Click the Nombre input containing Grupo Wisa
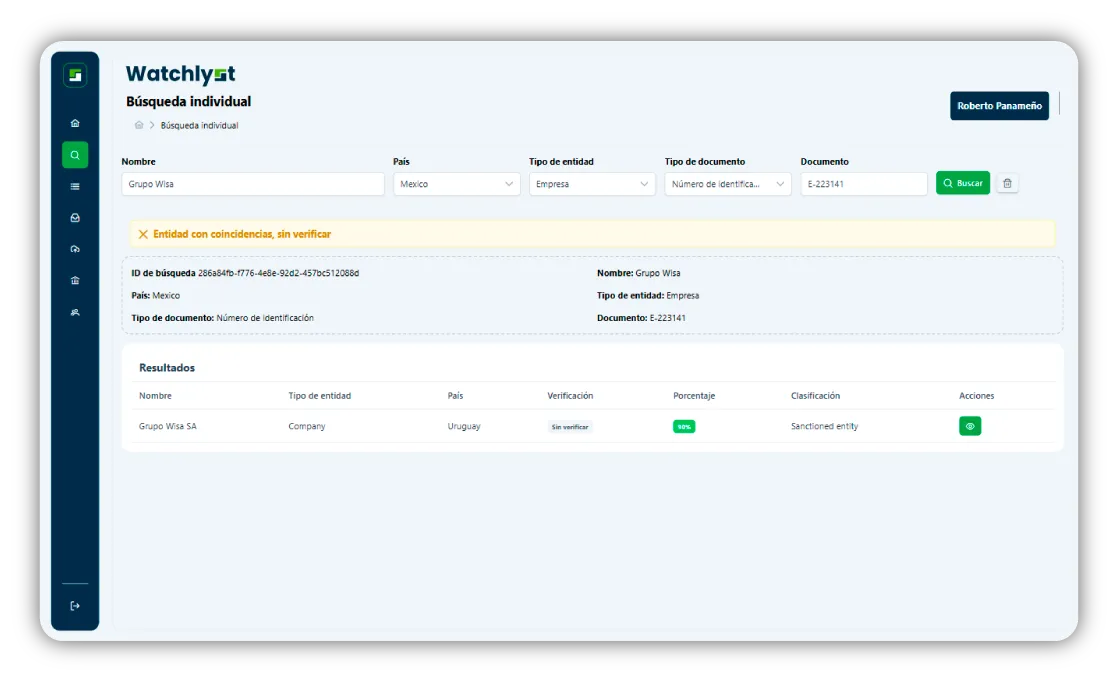This screenshot has width=1117, height=682. pos(252,183)
